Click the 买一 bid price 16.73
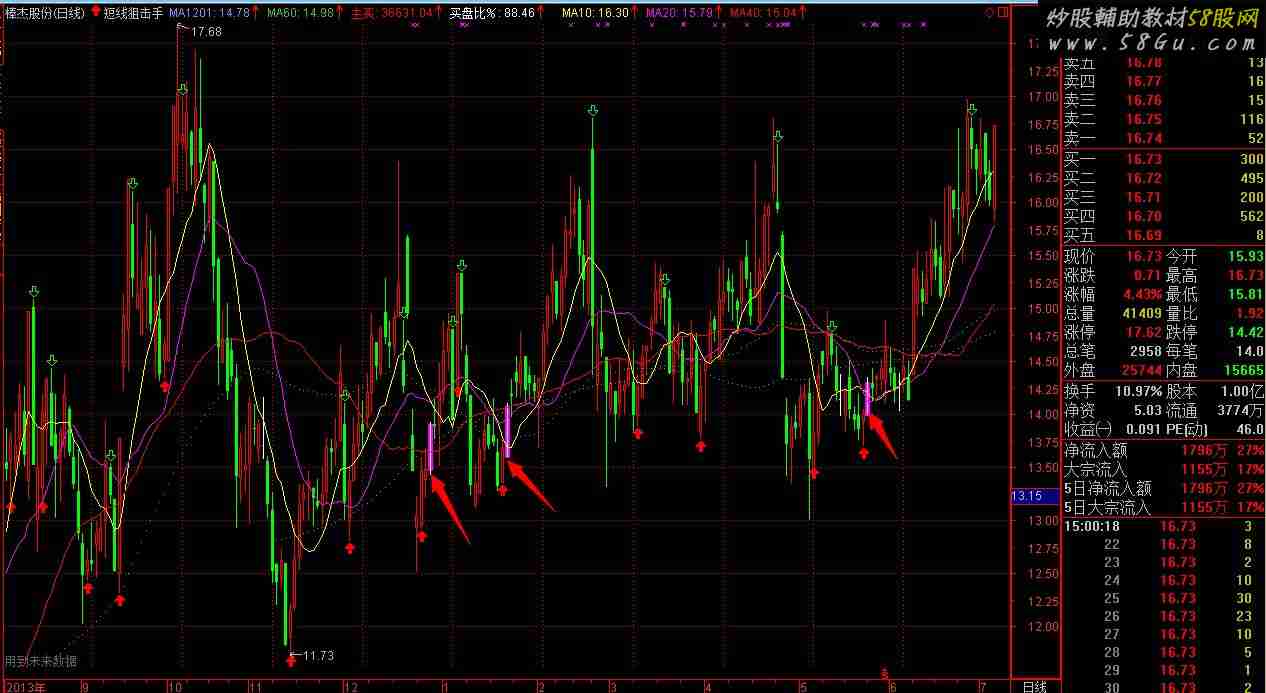 (x=1144, y=160)
